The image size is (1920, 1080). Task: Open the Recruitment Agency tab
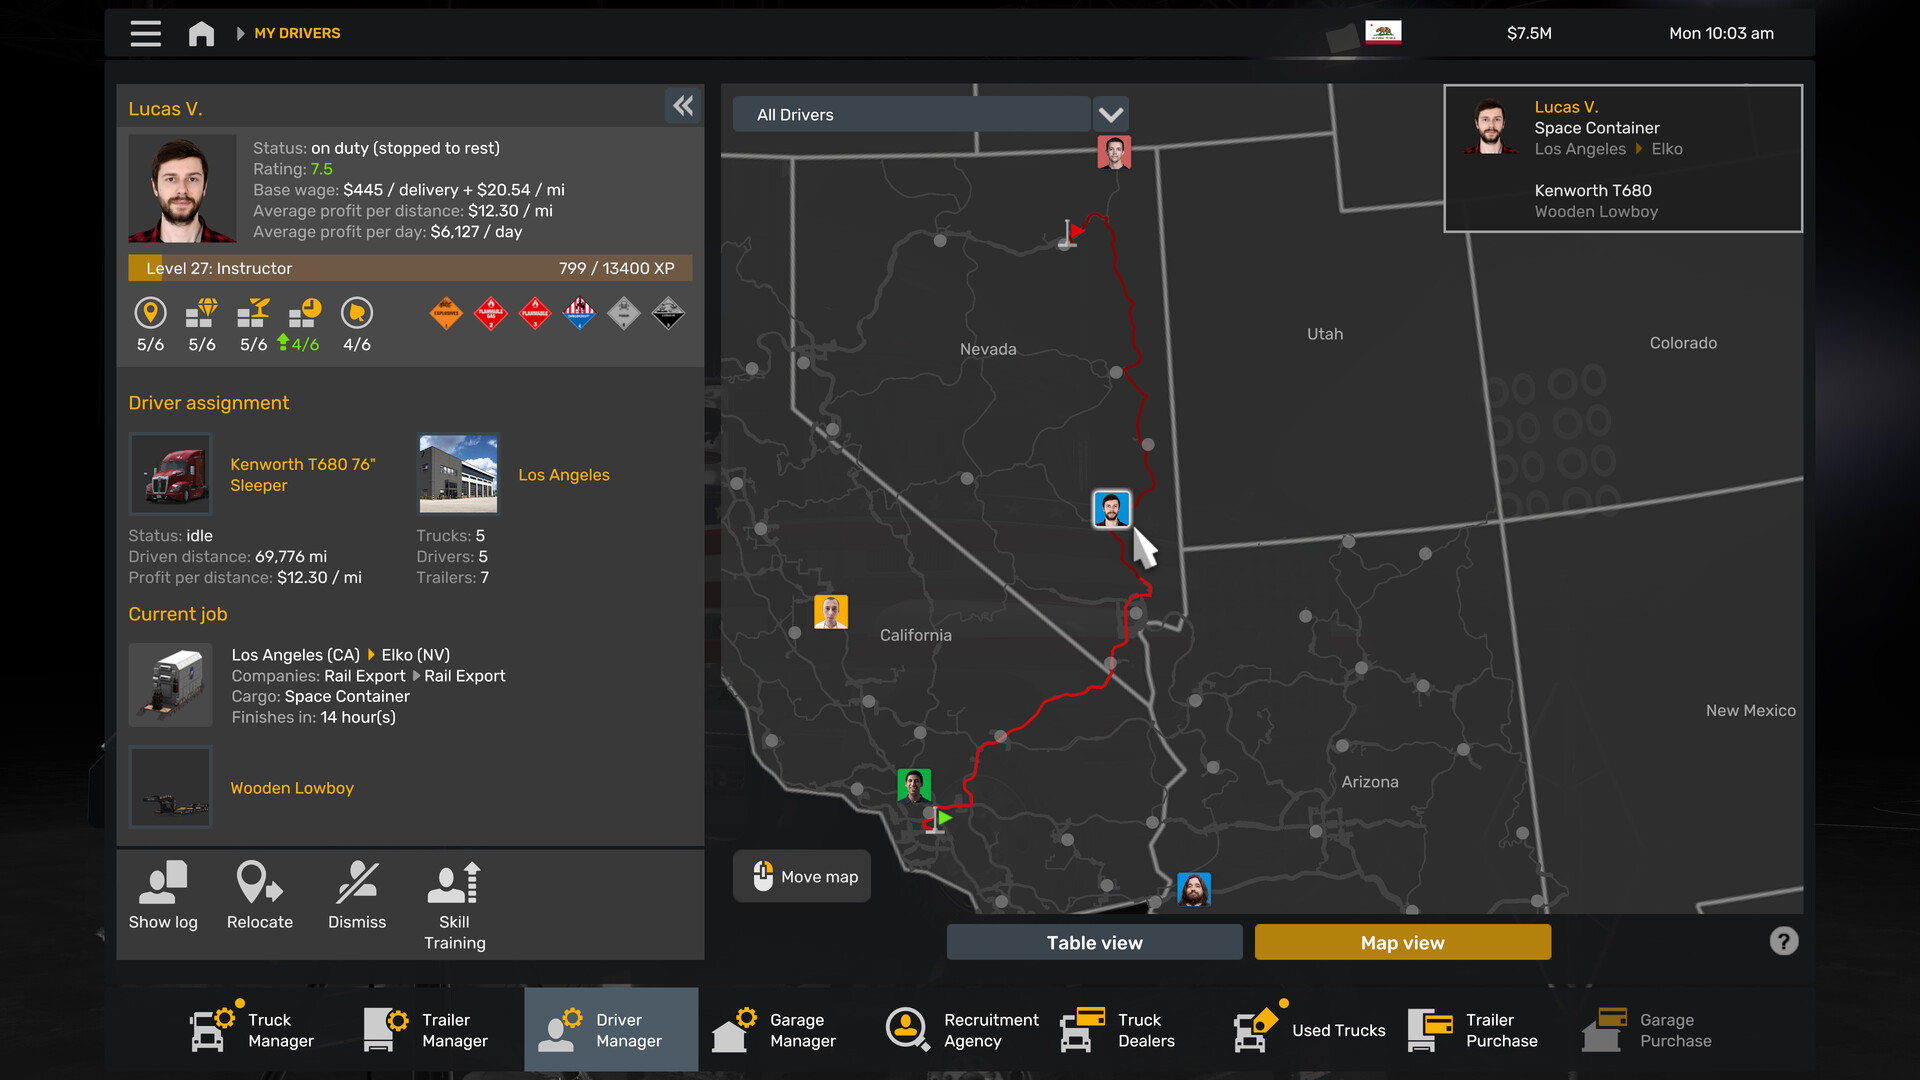[x=963, y=1030]
